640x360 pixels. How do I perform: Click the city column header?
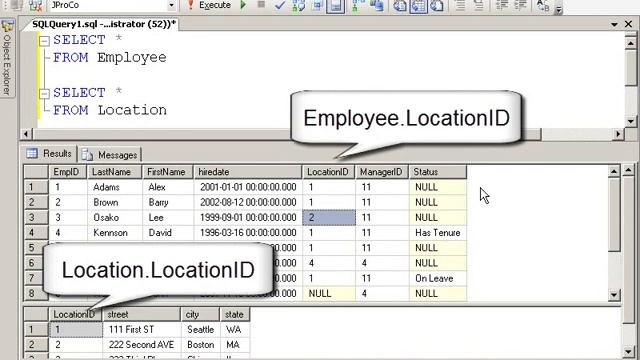[200, 314]
